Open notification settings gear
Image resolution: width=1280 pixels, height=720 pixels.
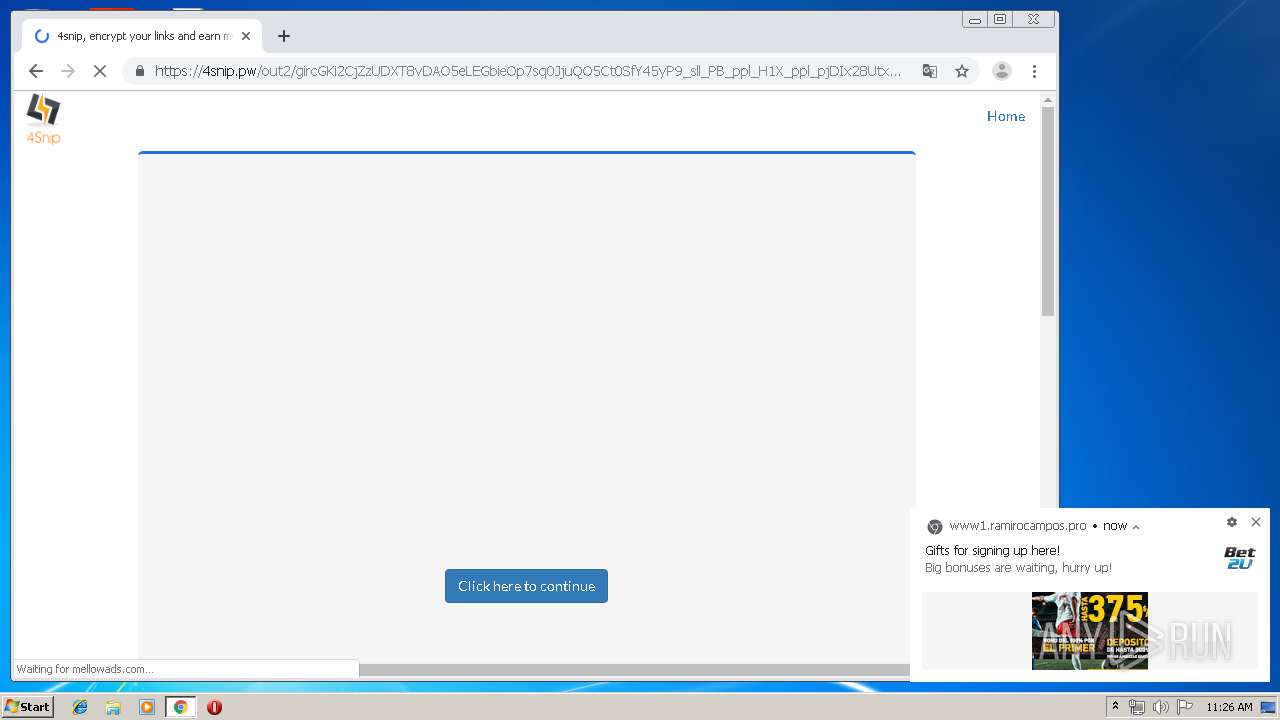(1232, 522)
